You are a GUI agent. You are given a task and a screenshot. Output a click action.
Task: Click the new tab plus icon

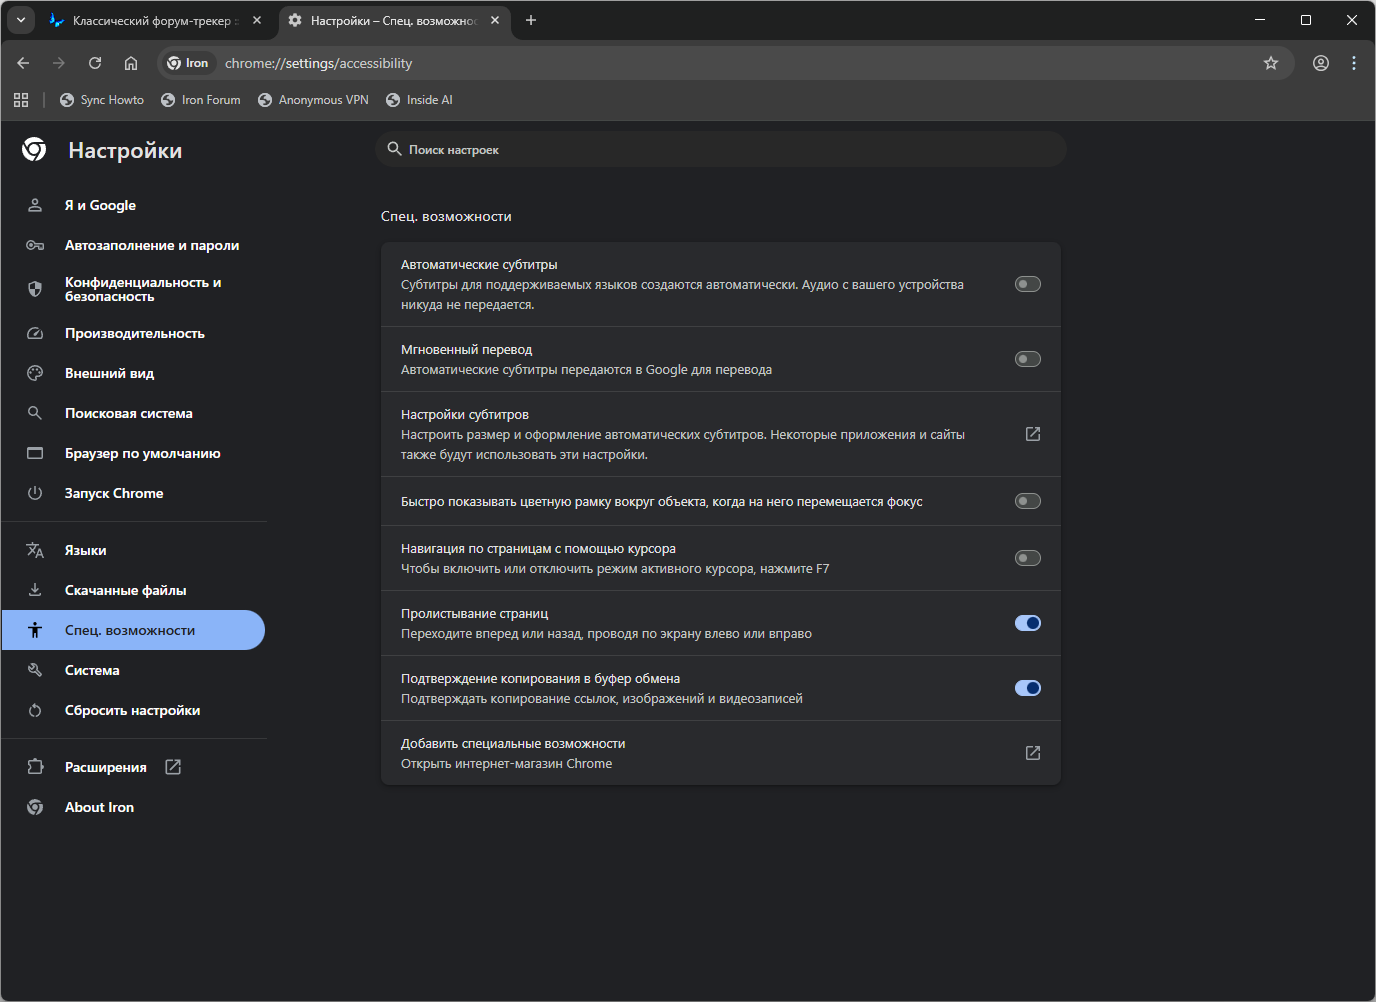point(531,20)
